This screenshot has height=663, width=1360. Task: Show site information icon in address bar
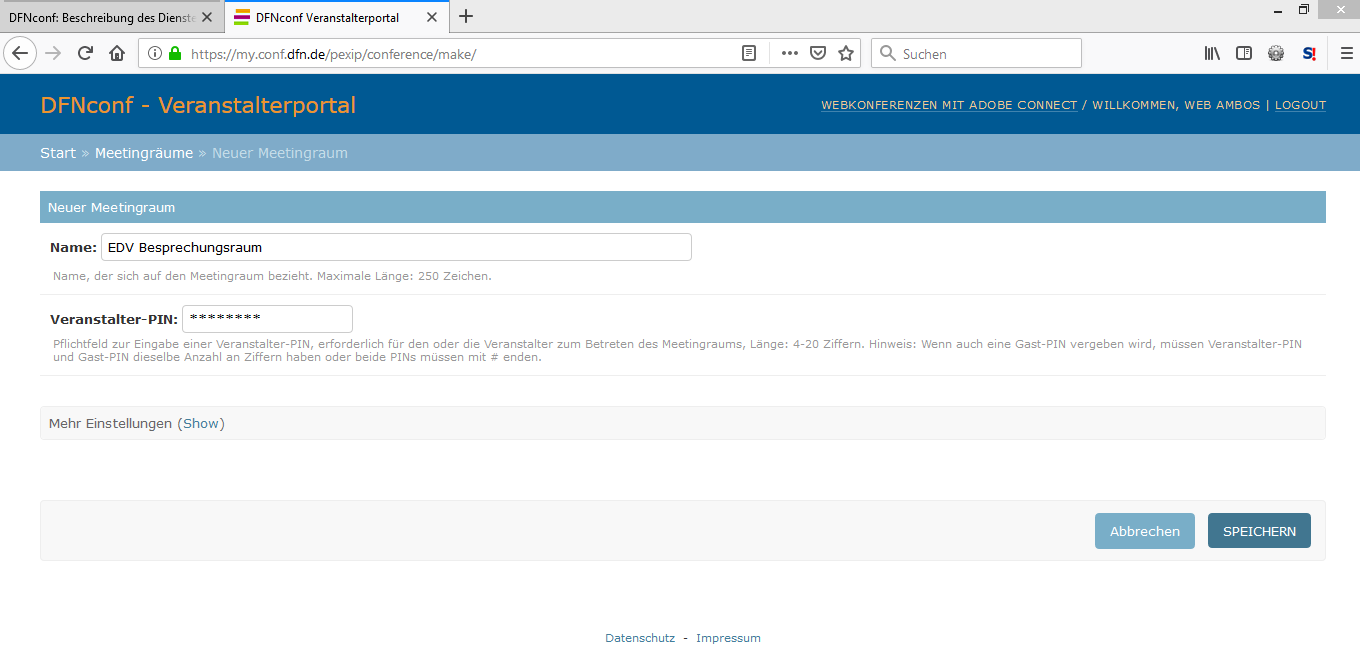coord(155,54)
